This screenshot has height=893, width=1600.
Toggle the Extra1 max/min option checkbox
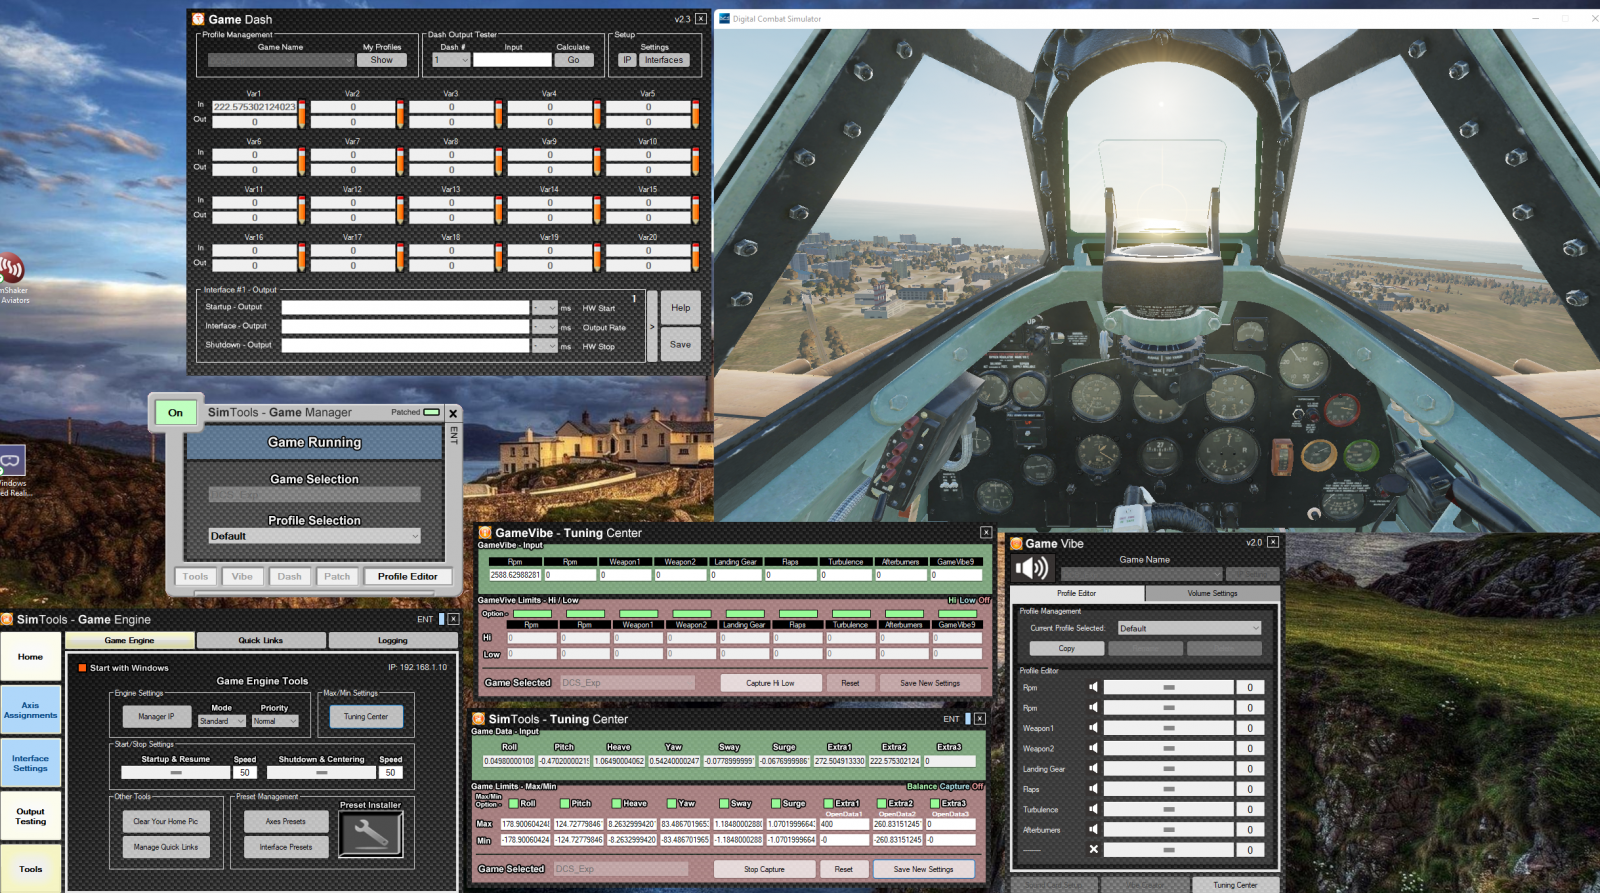pos(828,803)
